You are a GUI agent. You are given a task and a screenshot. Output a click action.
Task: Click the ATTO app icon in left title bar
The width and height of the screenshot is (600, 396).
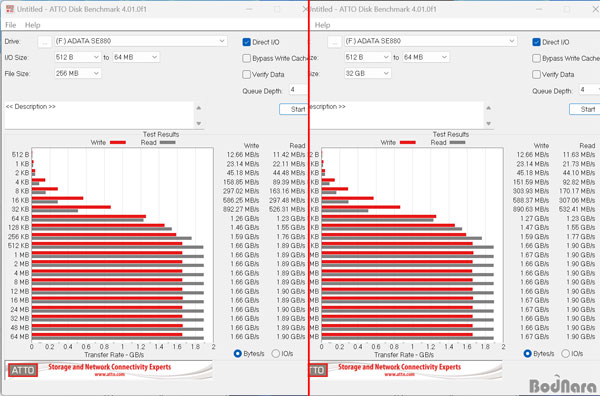pos(10,9)
